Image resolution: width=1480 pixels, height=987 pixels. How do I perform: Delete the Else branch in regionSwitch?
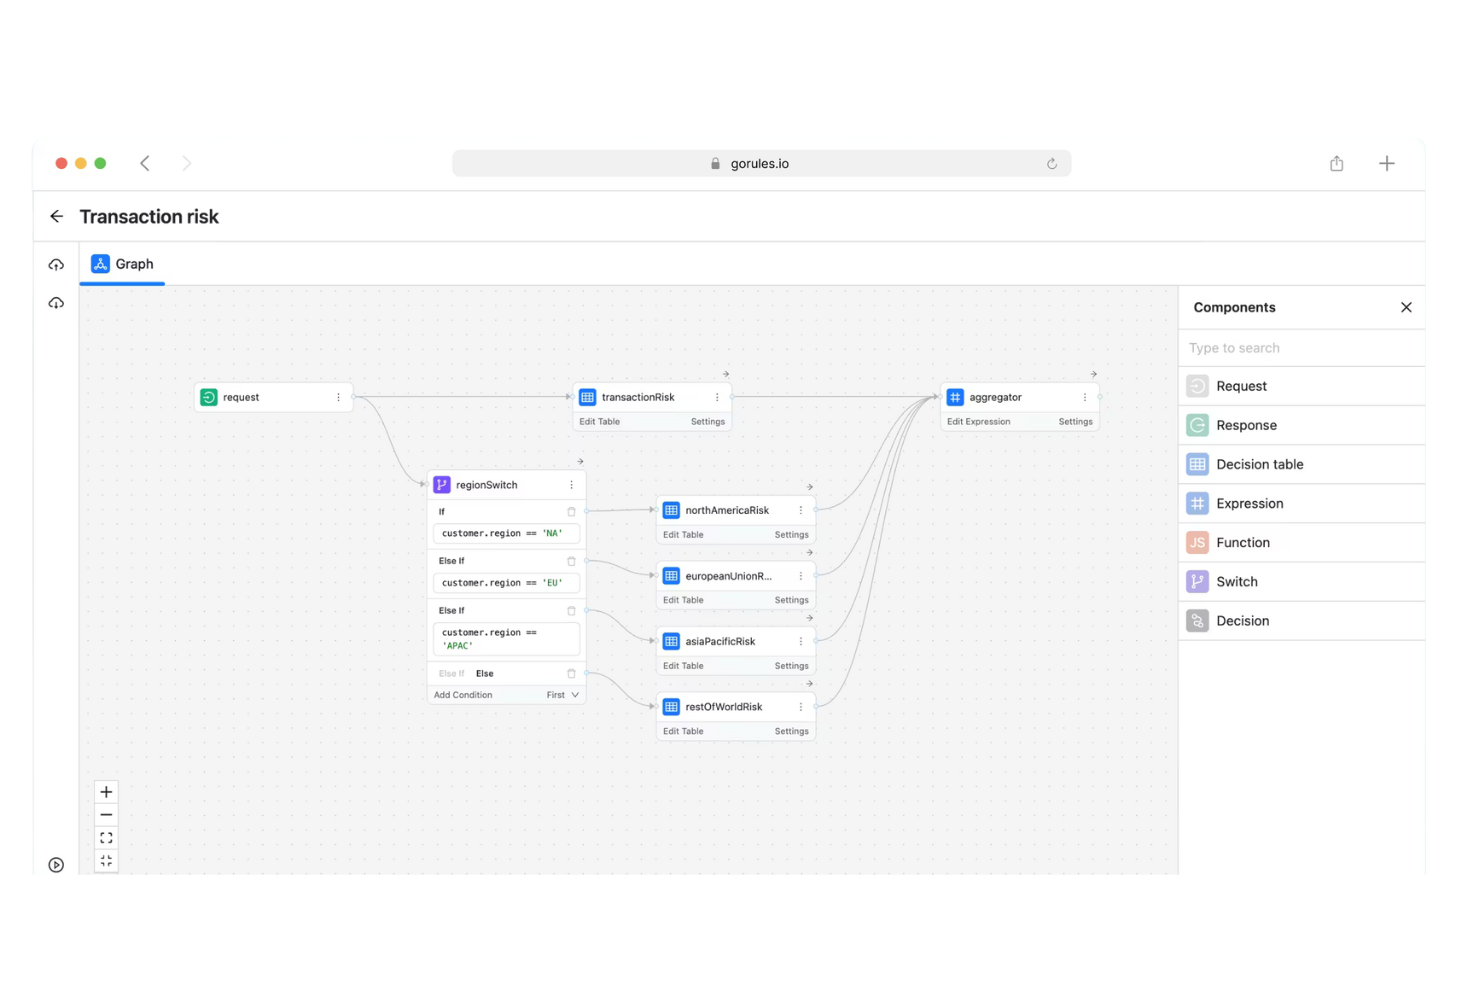[571, 673]
